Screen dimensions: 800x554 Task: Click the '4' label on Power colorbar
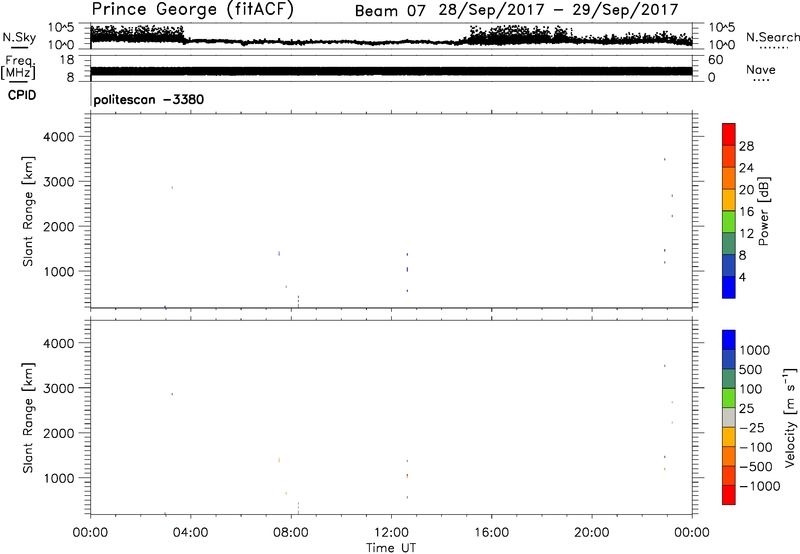pos(742,277)
